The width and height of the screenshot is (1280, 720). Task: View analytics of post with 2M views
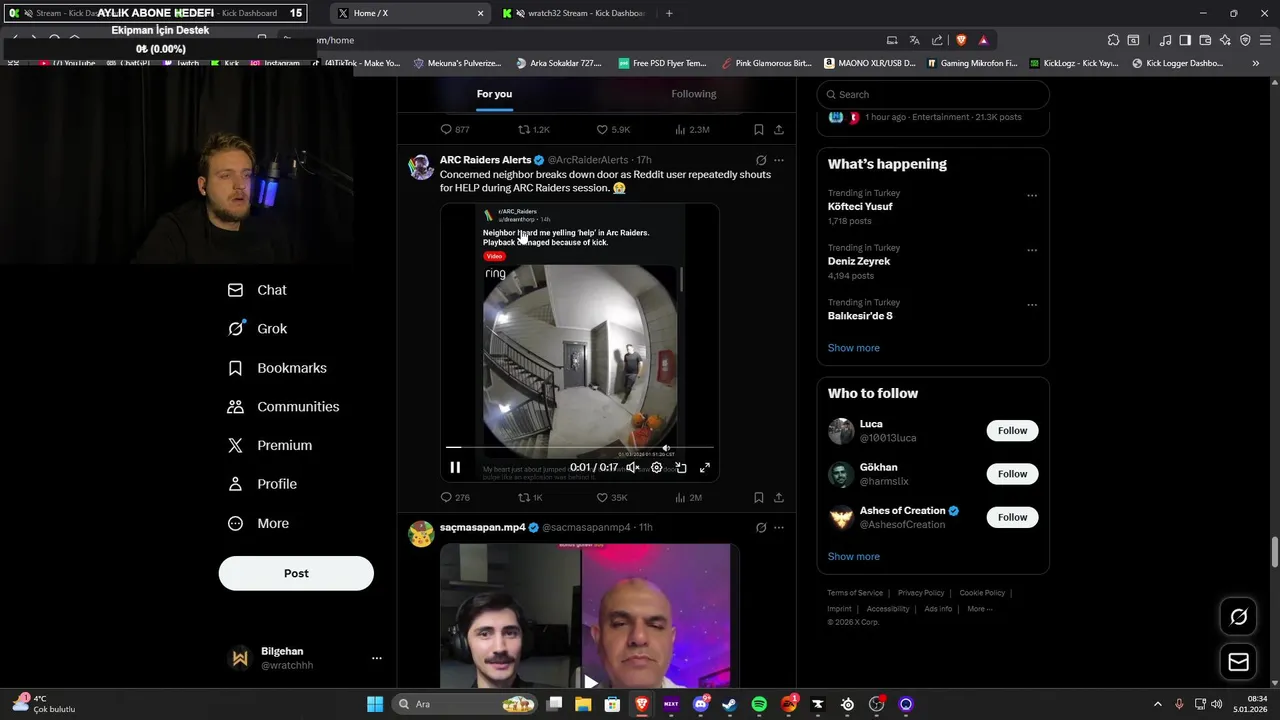(689, 497)
